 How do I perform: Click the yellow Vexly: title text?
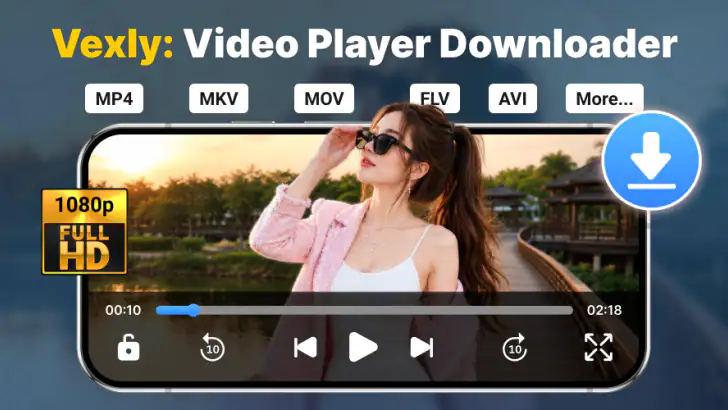pyautogui.click(x=113, y=45)
